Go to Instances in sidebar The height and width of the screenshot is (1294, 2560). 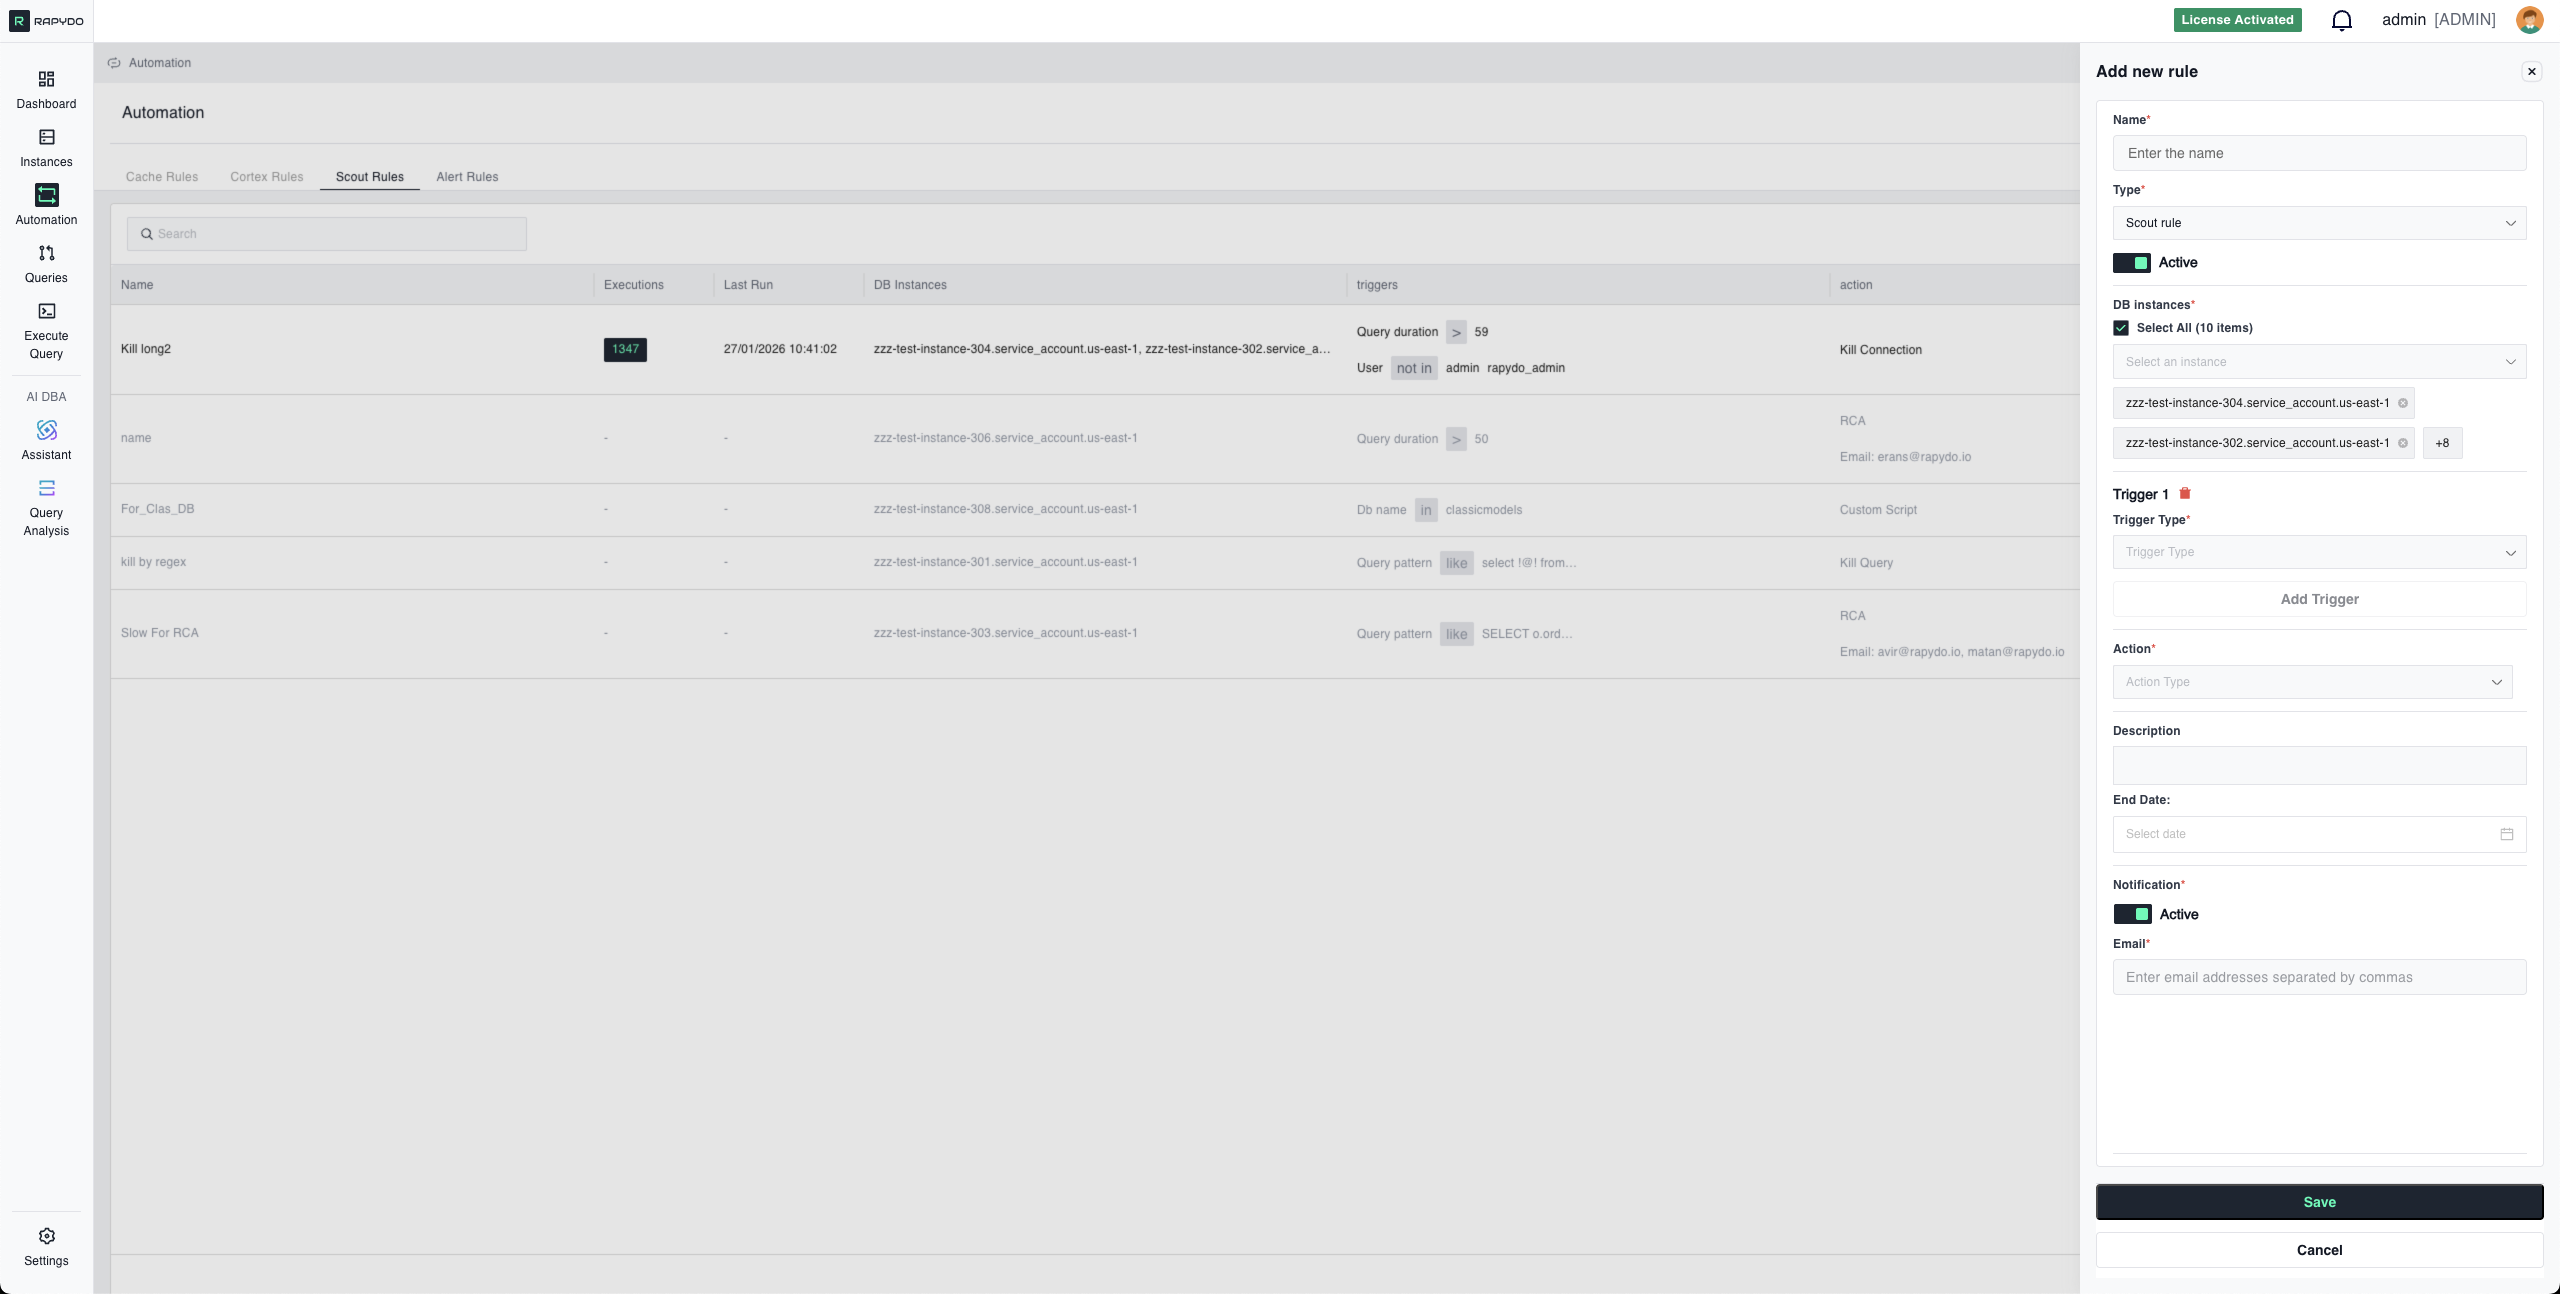click(x=46, y=138)
